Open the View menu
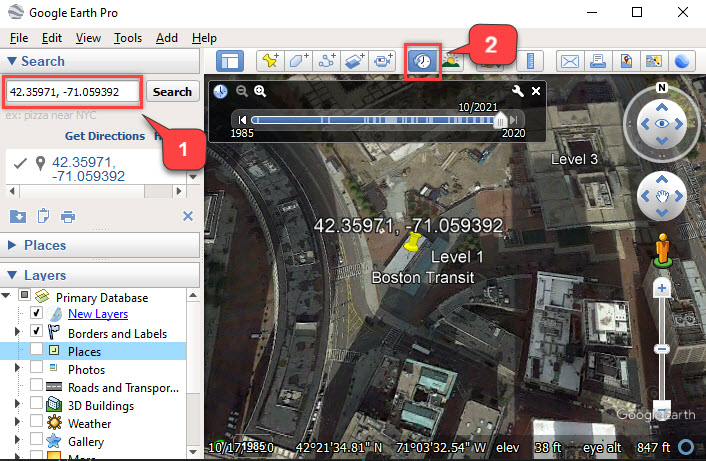 coord(88,38)
